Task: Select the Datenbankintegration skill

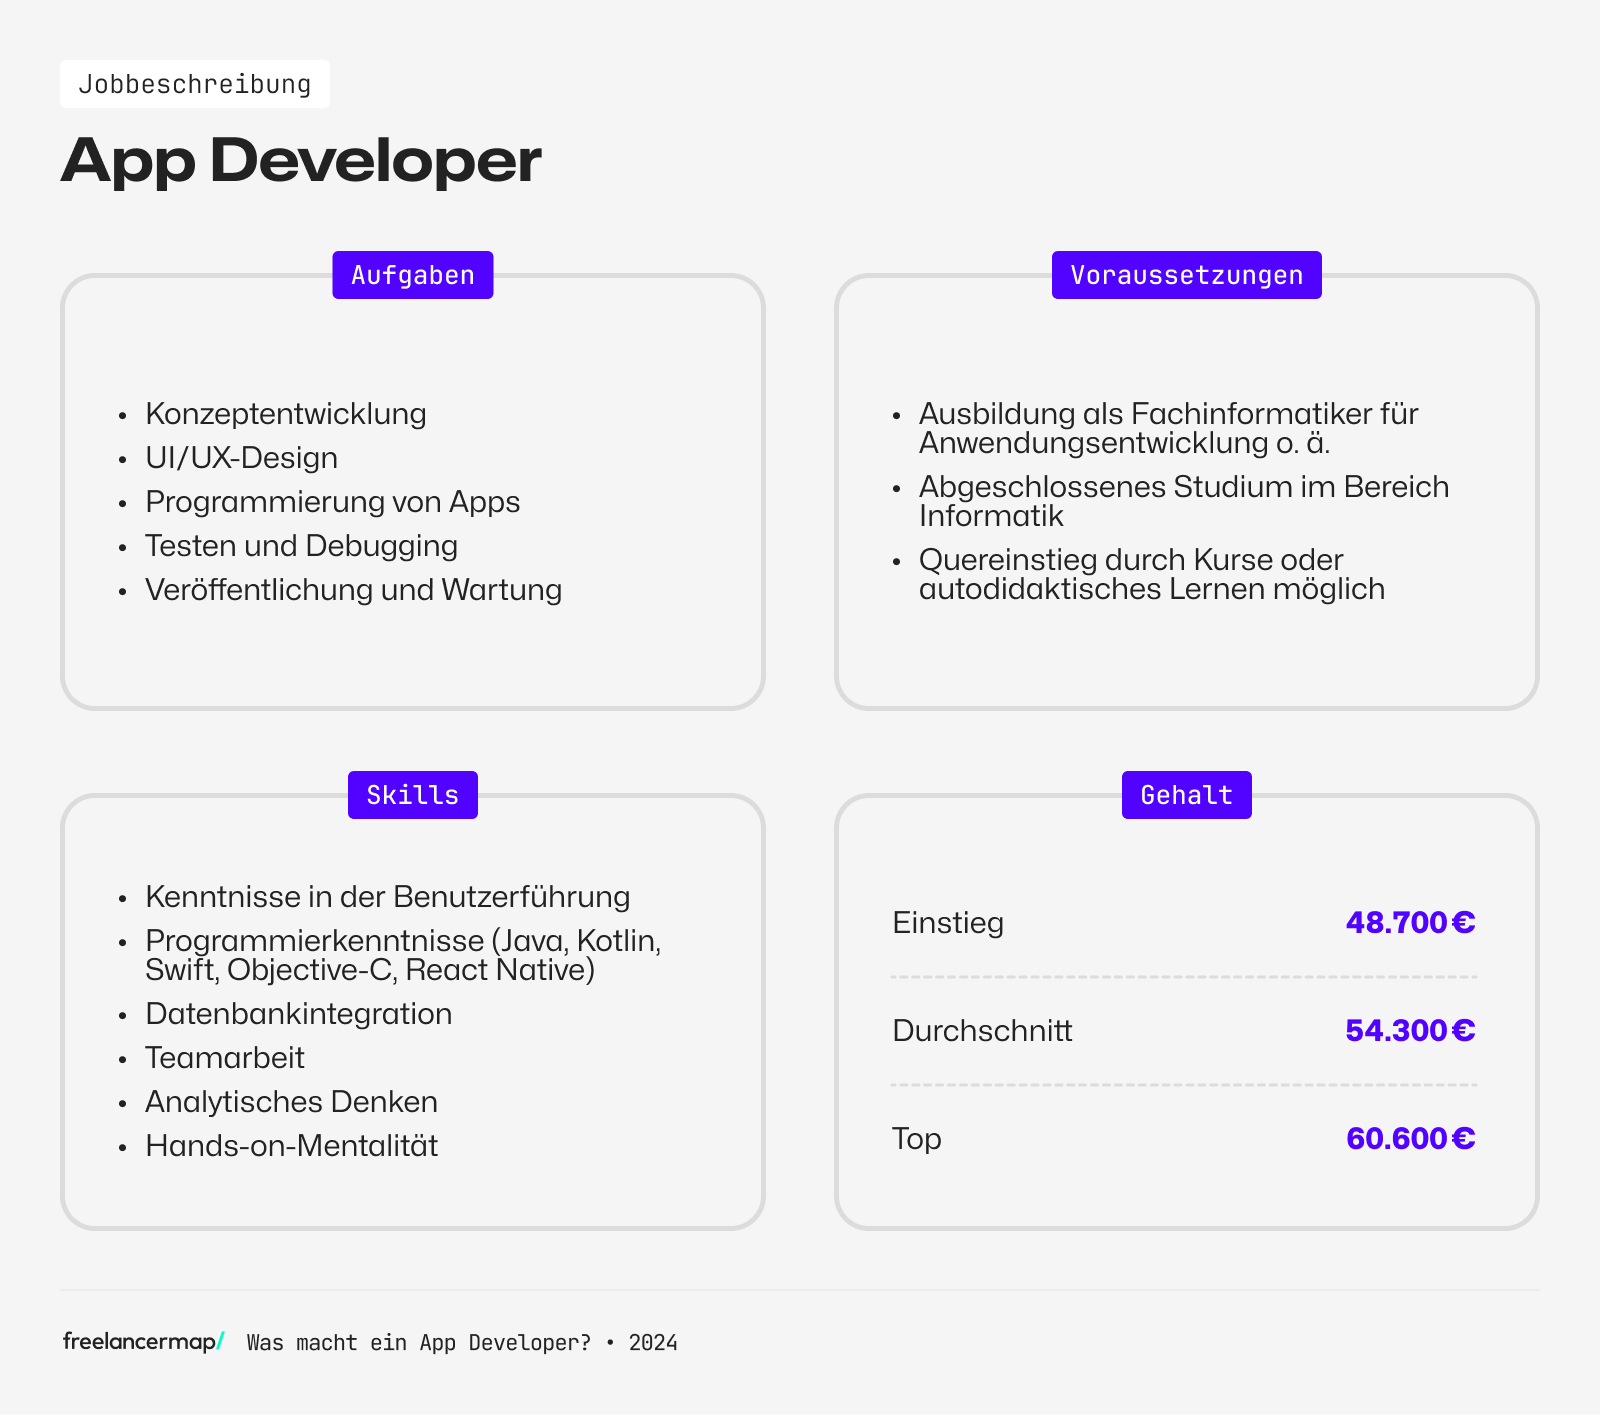Action: [x=298, y=1013]
